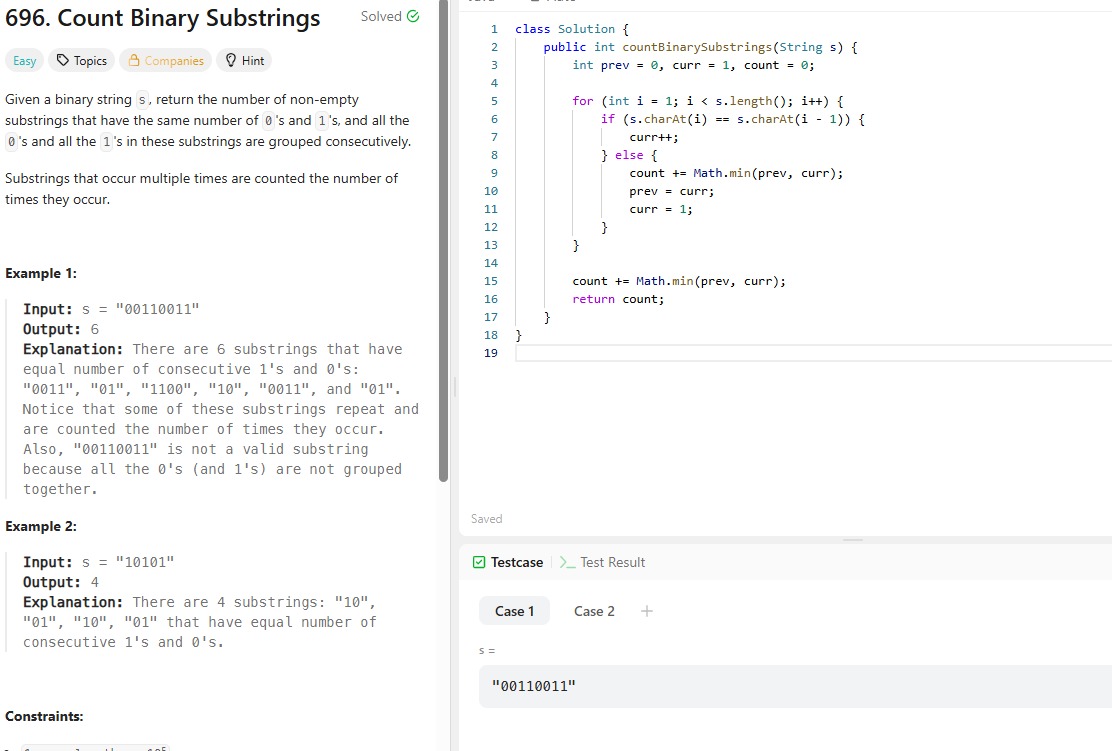This screenshot has height=751, width=1112.
Task: Click the horizontal resize handle above Testcase panel
Action: pyautogui.click(x=852, y=540)
